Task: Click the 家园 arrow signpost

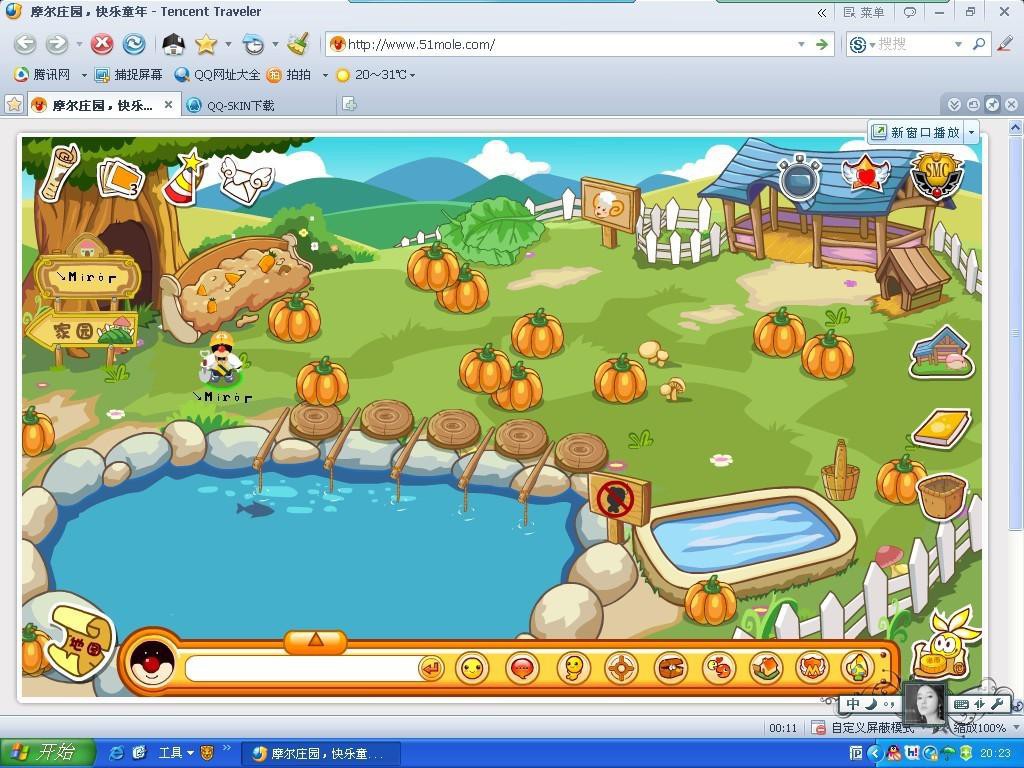Action: 81,330
